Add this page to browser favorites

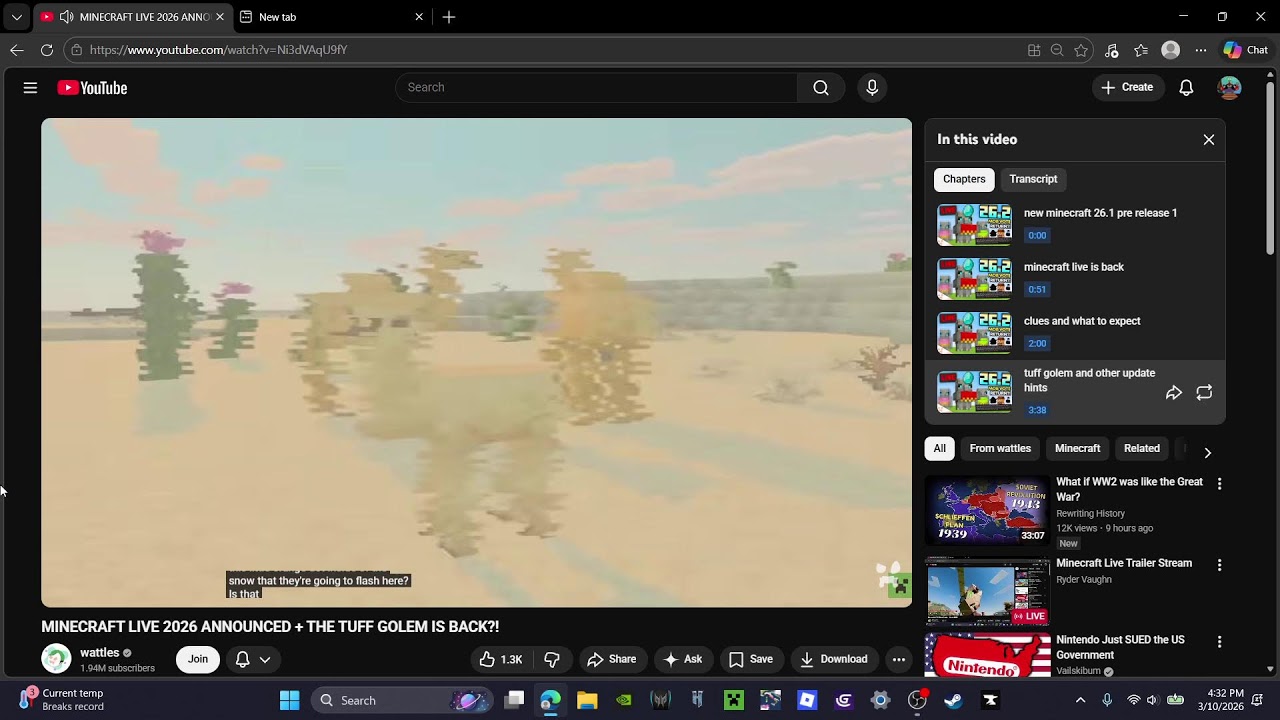click(1081, 50)
